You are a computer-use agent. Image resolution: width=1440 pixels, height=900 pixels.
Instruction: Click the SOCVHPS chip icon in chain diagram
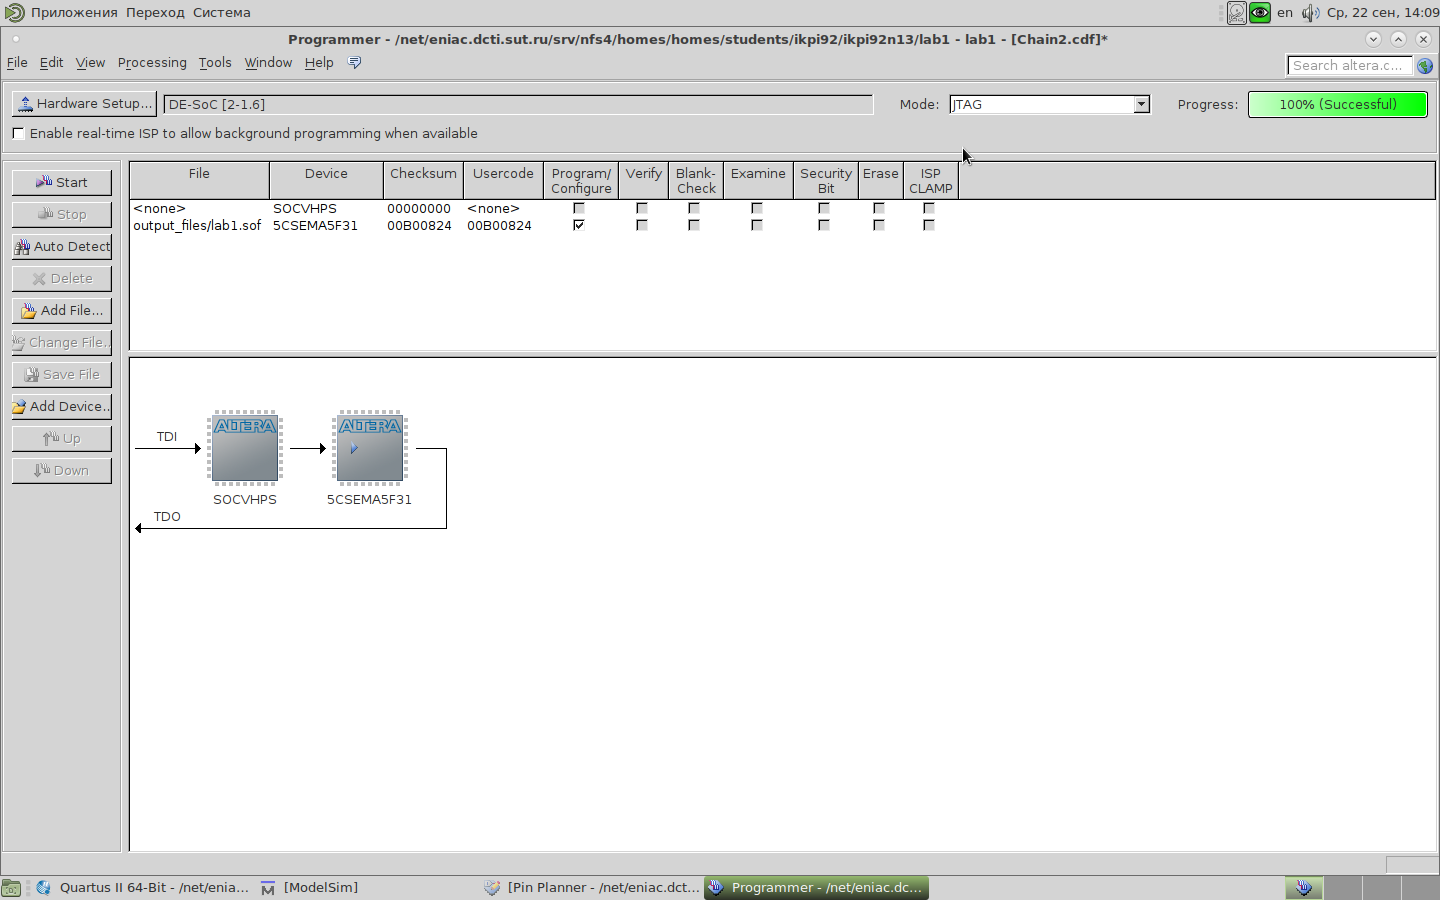[x=245, y=448]
